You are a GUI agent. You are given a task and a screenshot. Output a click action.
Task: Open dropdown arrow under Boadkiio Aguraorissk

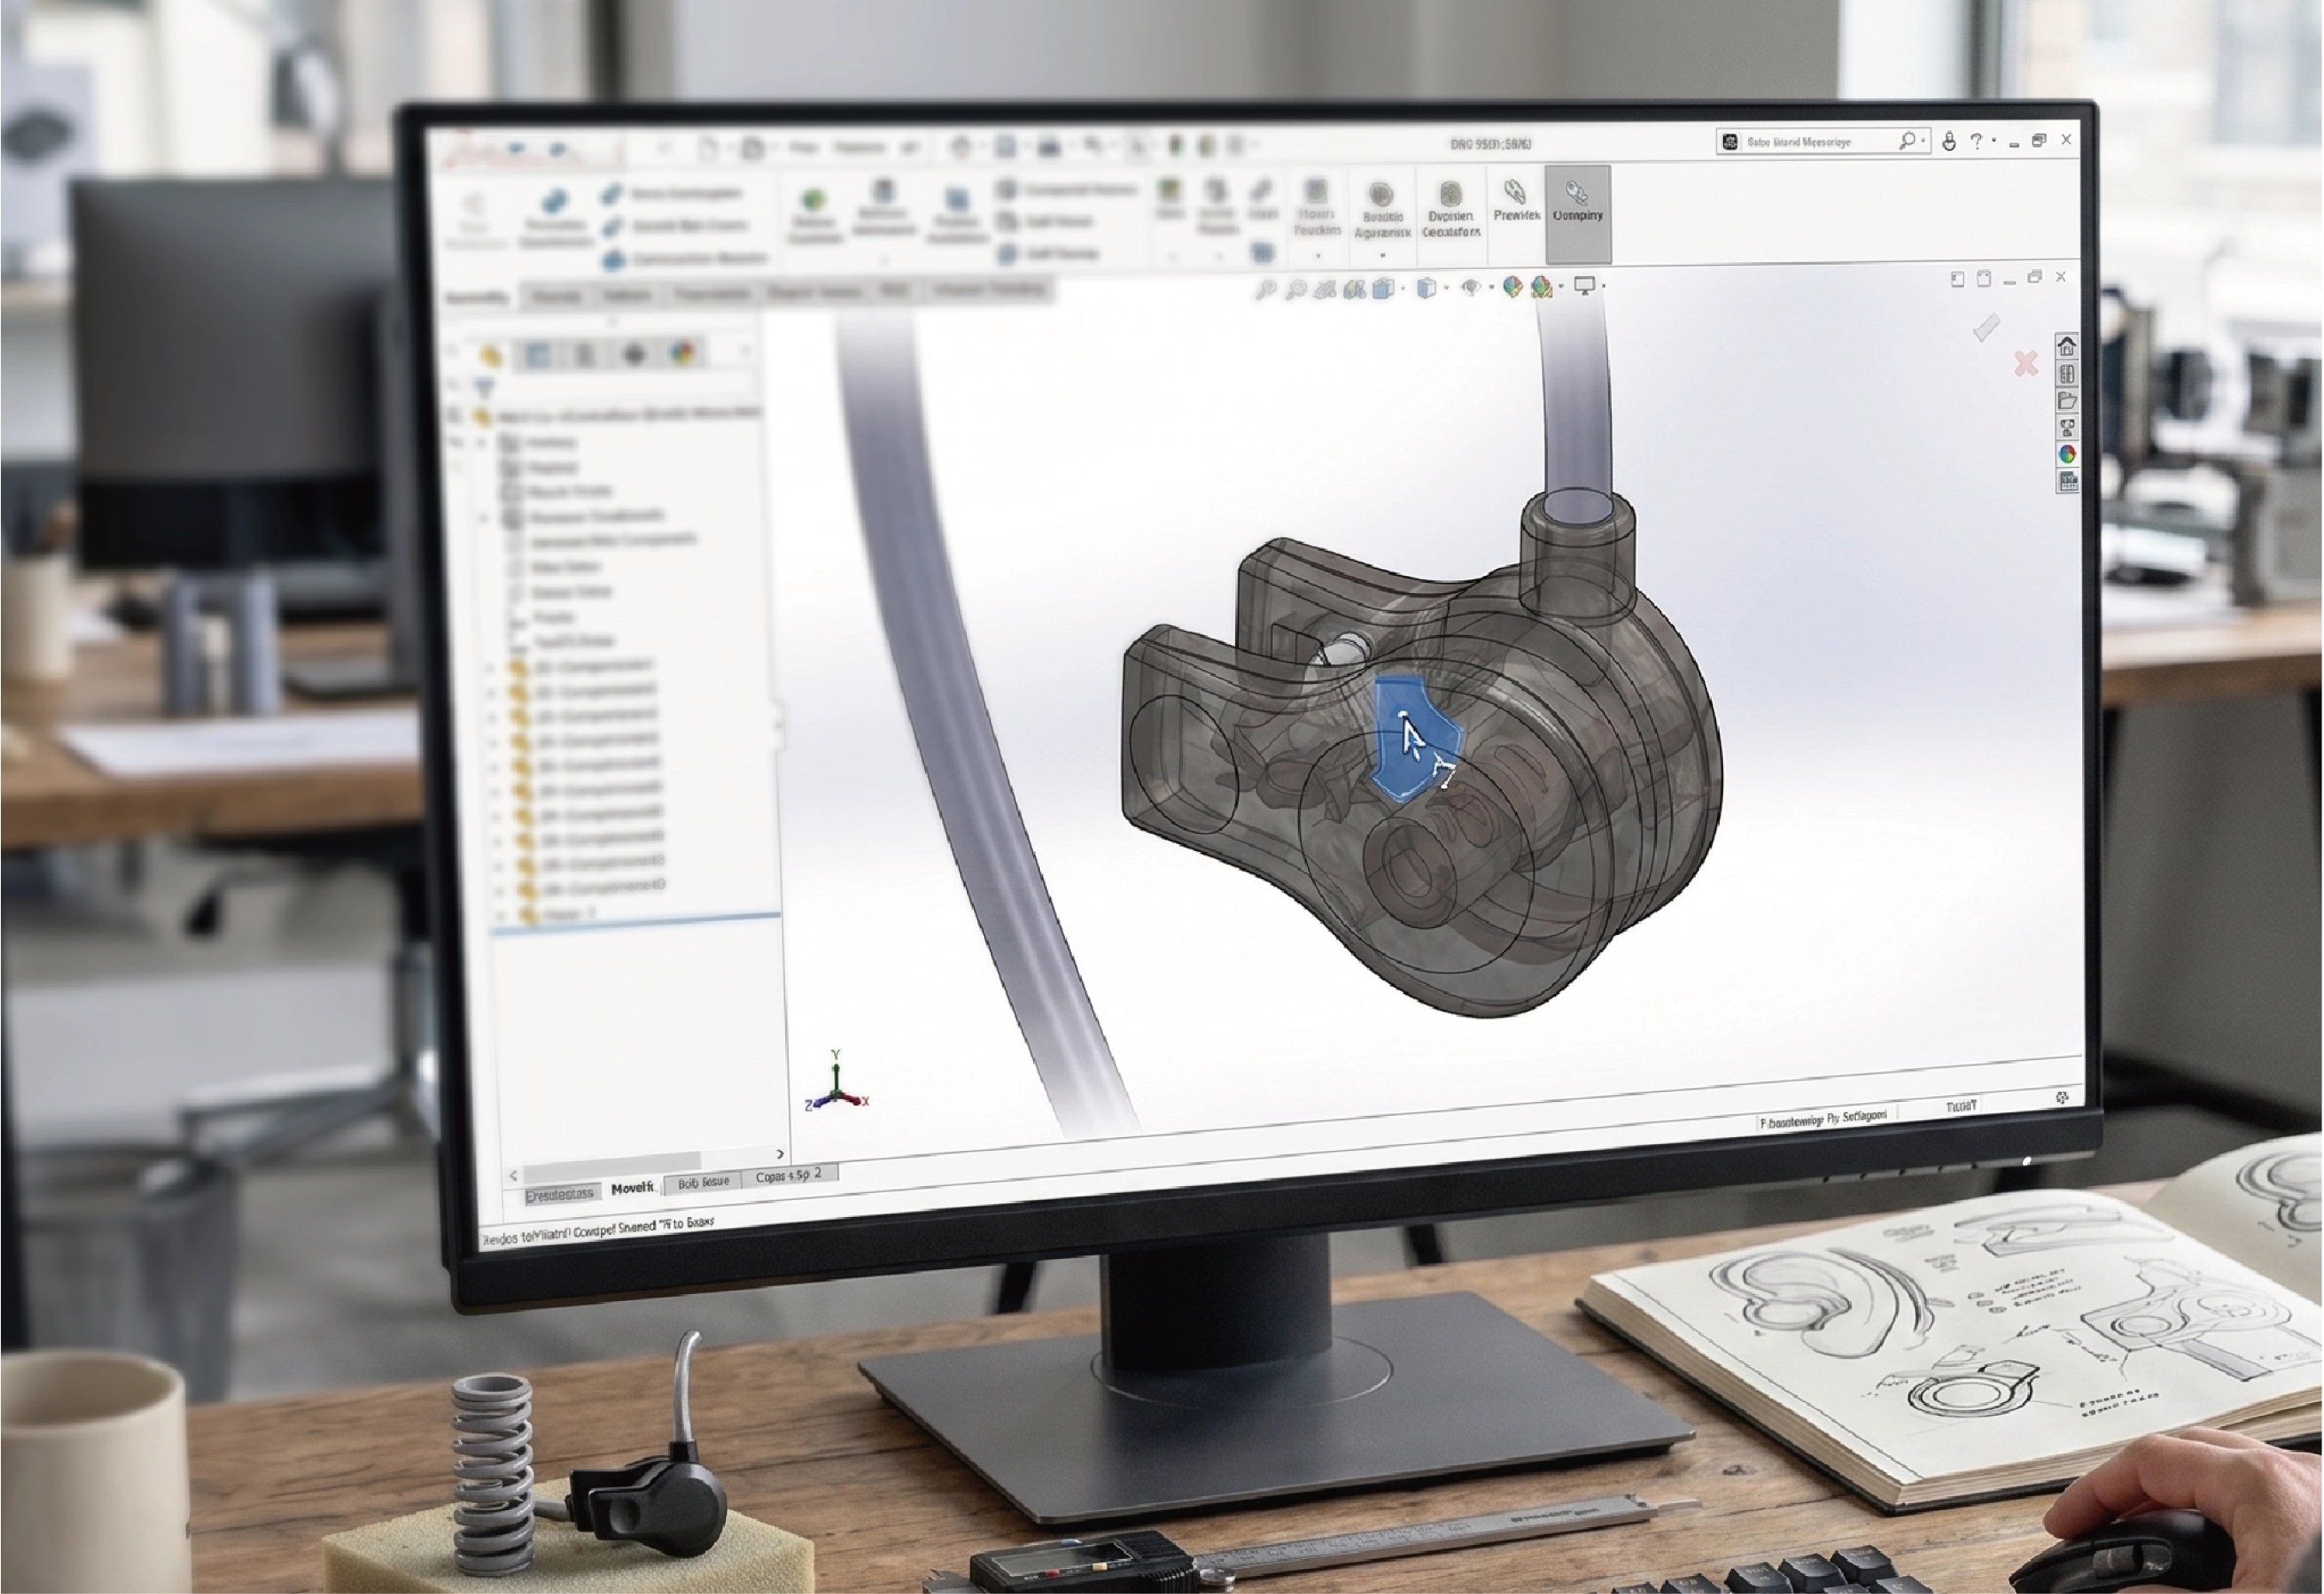pos(1383,256)
